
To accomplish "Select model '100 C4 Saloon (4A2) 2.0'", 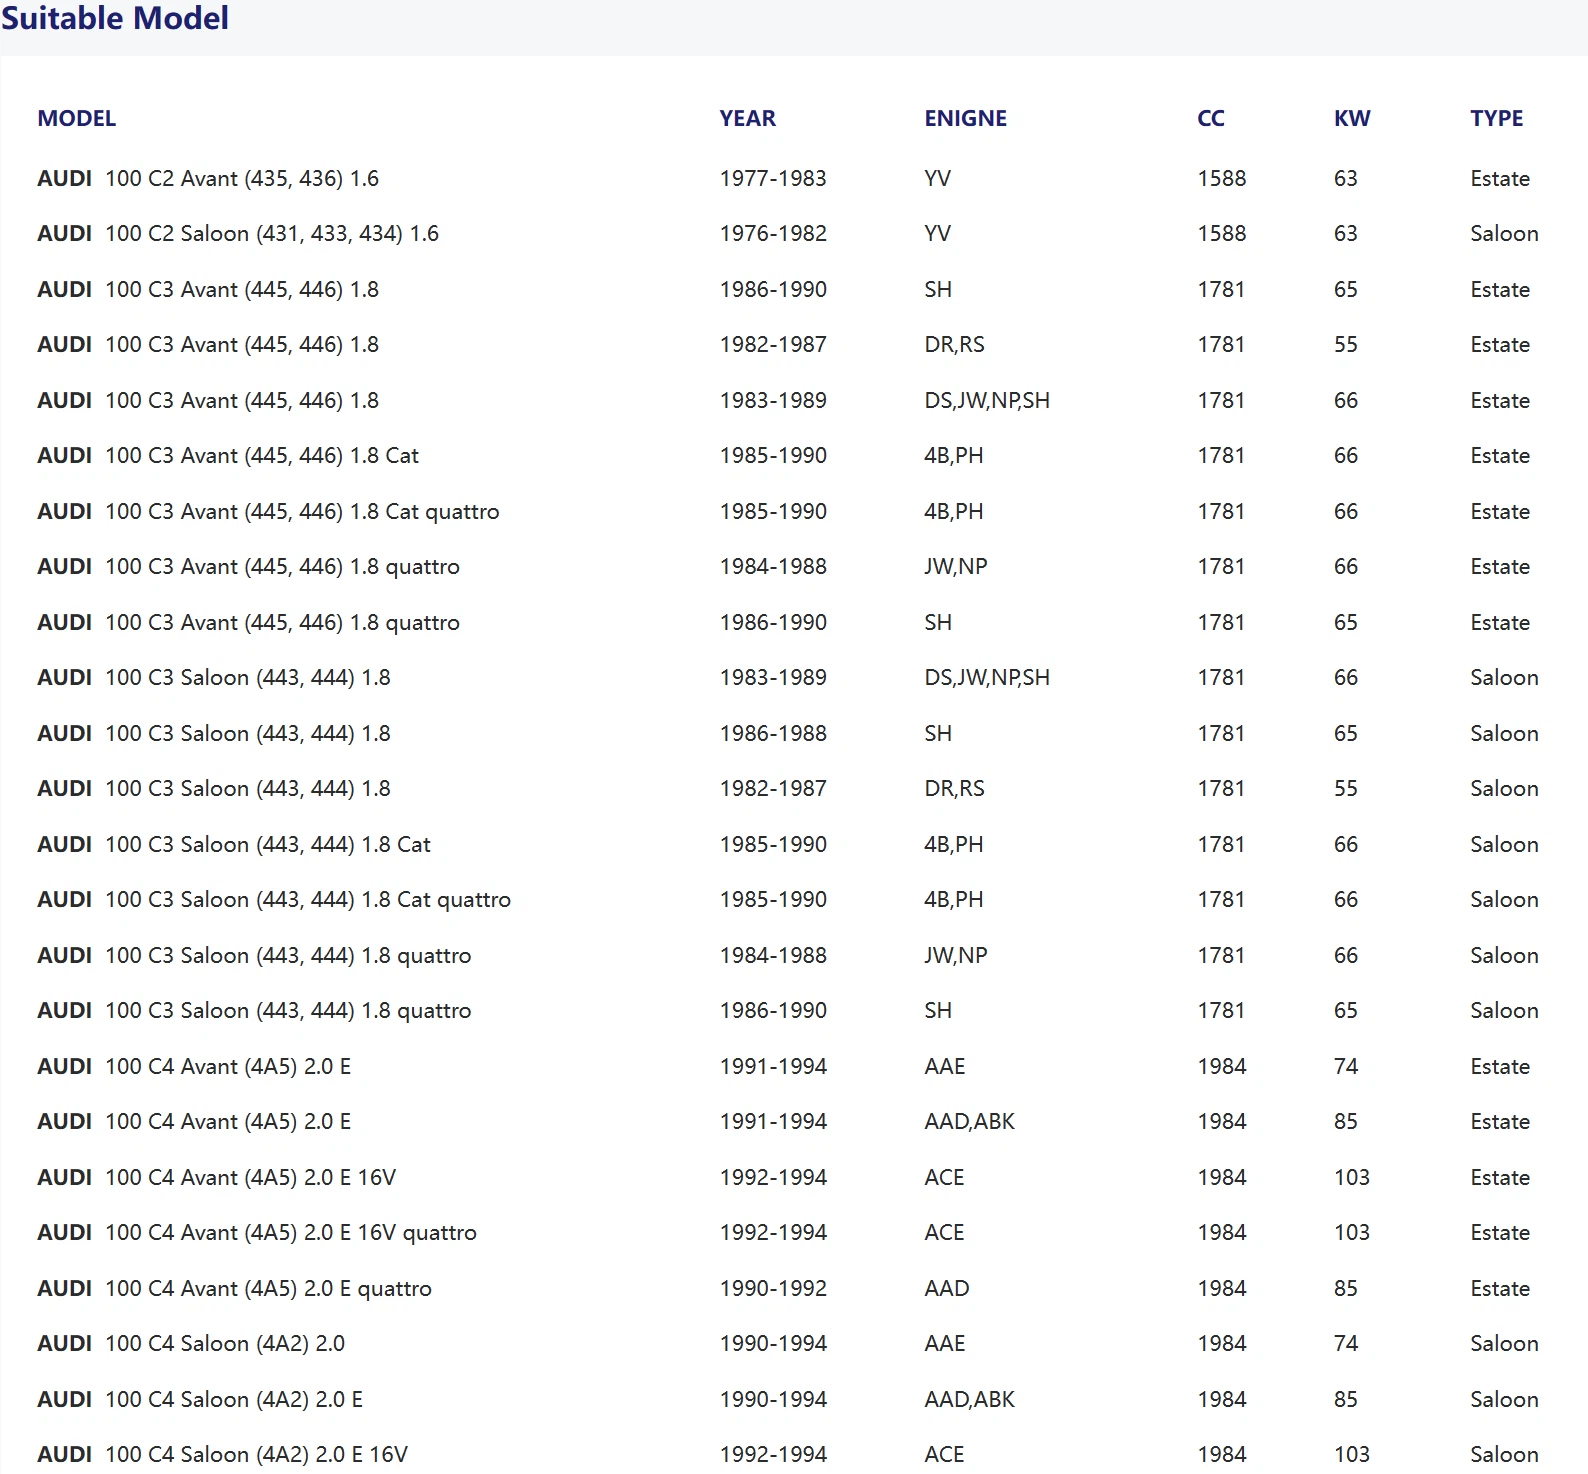I will 225,1343.
